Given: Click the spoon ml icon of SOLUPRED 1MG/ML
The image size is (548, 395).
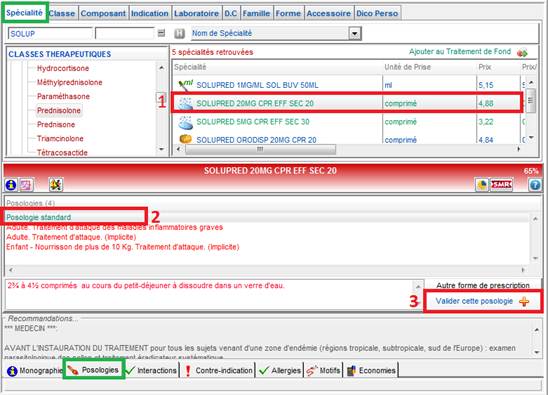Looking at the screenshot, I should coord(185,85).
